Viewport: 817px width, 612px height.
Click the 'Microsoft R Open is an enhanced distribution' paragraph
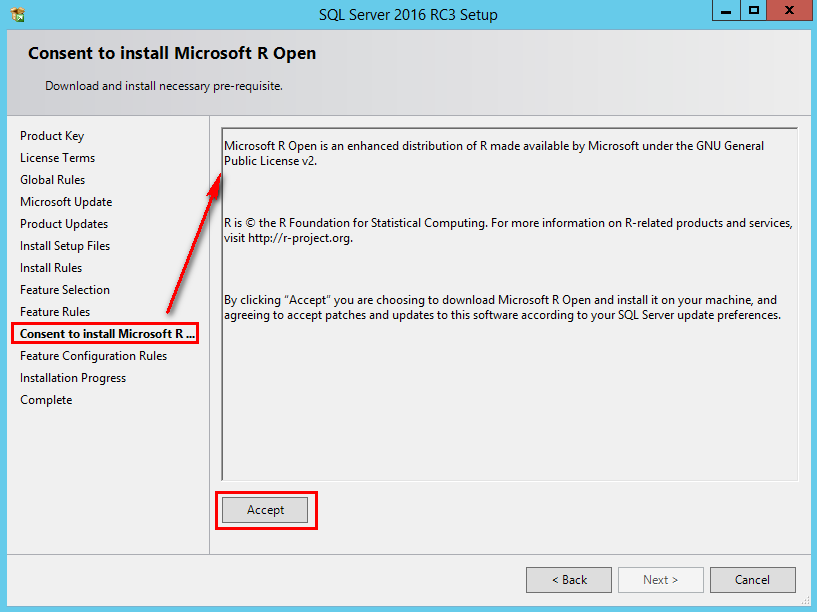click(494, 153)
